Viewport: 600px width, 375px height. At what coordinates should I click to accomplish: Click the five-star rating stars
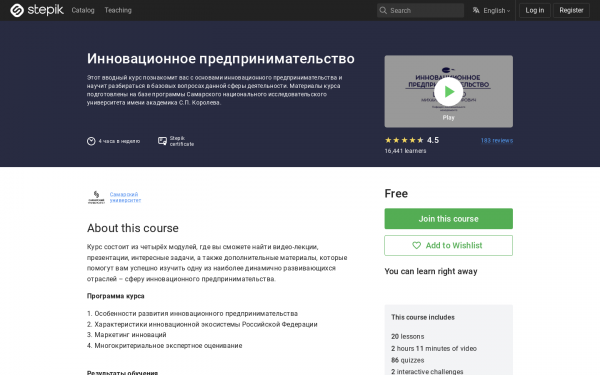[x=404, y=140]
